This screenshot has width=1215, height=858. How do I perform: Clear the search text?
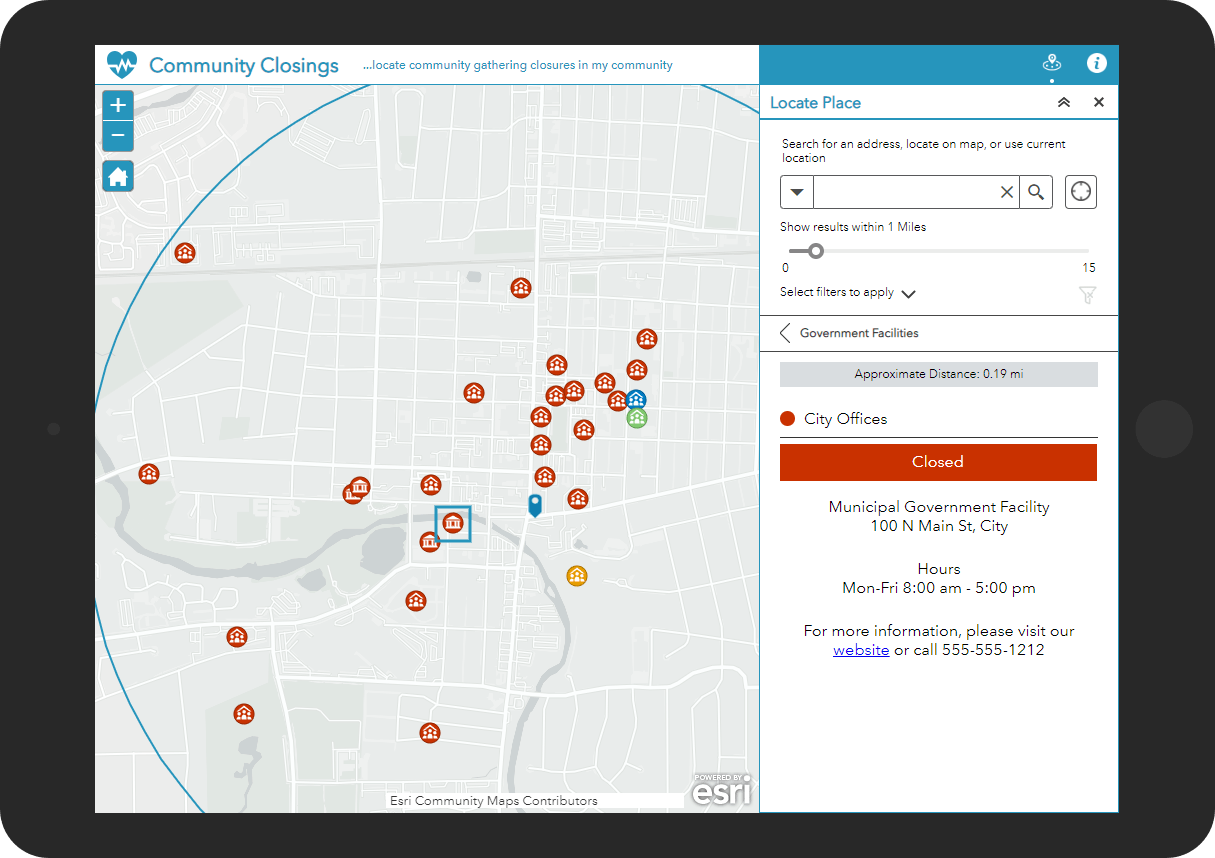click(x=1007, y=192)
